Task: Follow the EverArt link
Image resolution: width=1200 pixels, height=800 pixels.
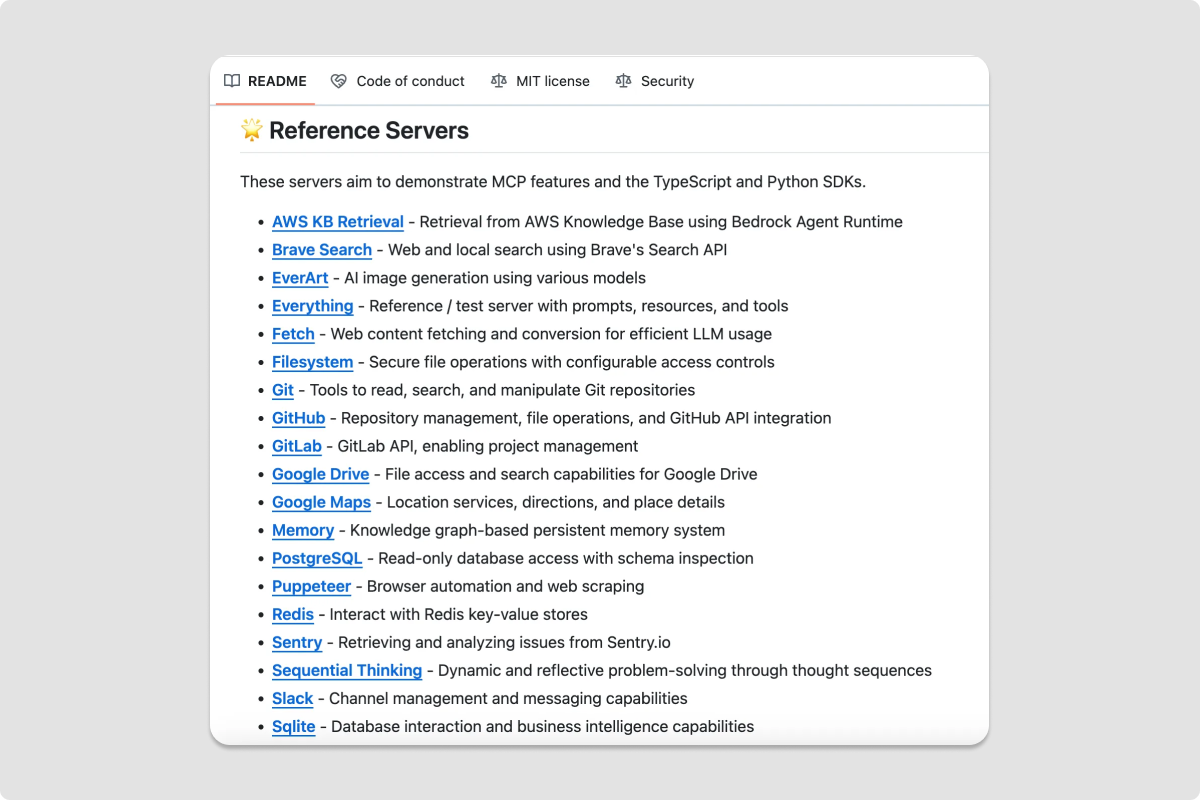Action: point(300,278)
